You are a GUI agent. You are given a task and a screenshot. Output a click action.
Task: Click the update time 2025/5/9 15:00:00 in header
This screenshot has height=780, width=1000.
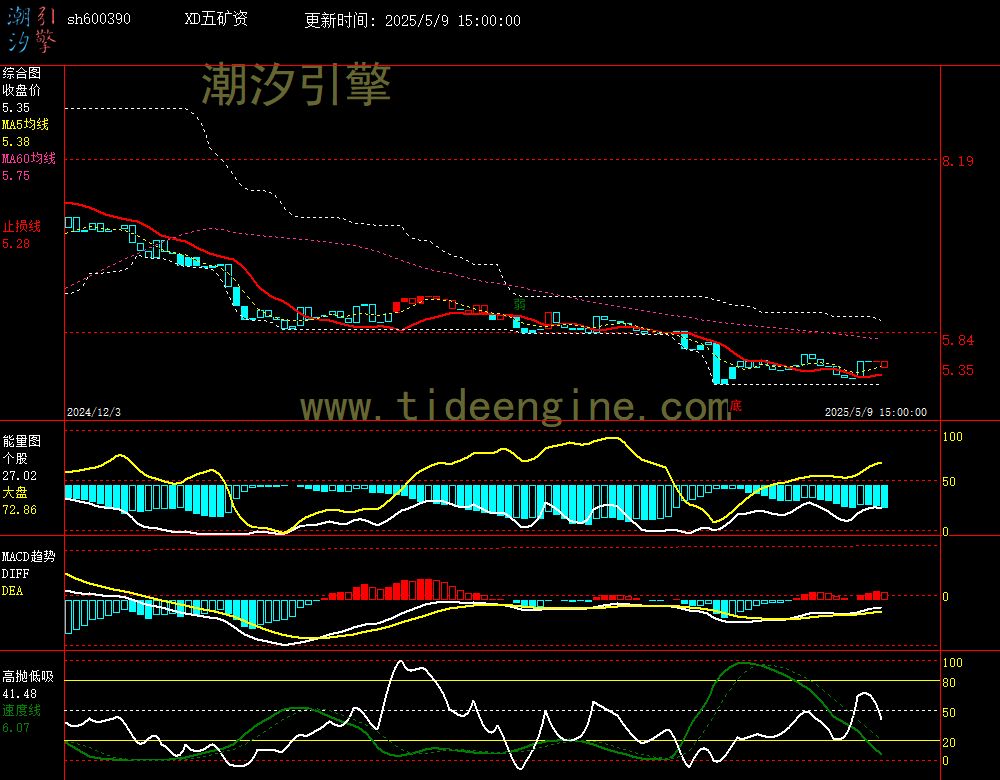click(x=453, y=21)
